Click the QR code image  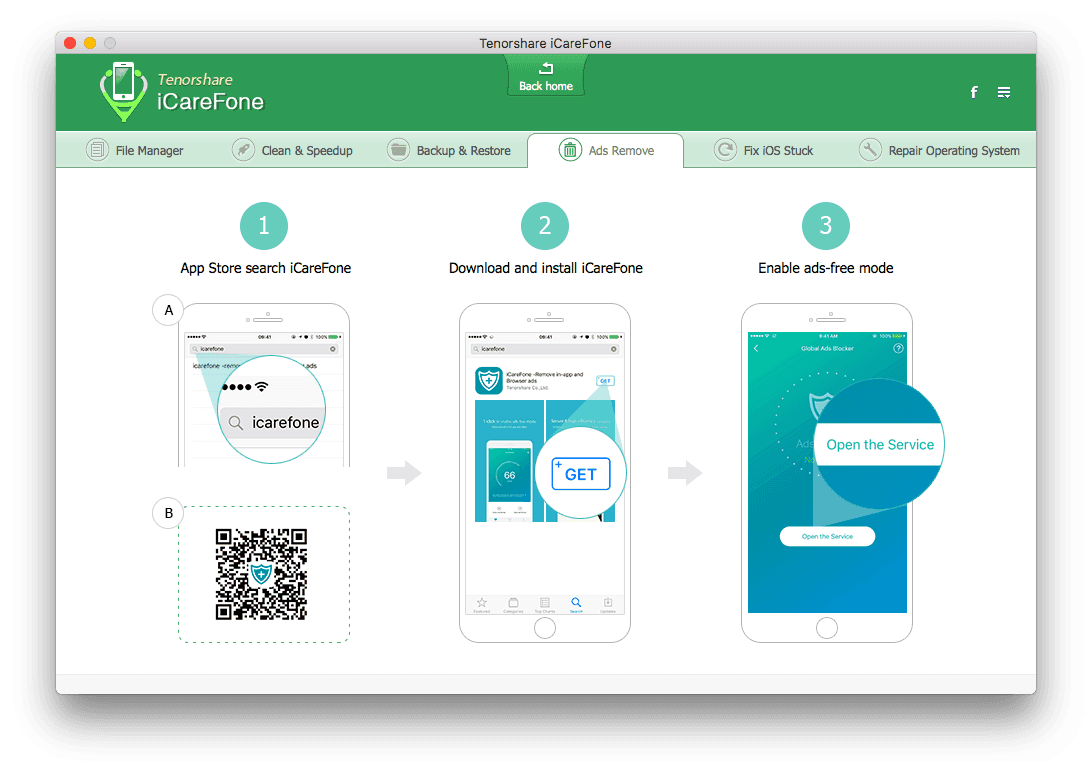click(261, 574)
